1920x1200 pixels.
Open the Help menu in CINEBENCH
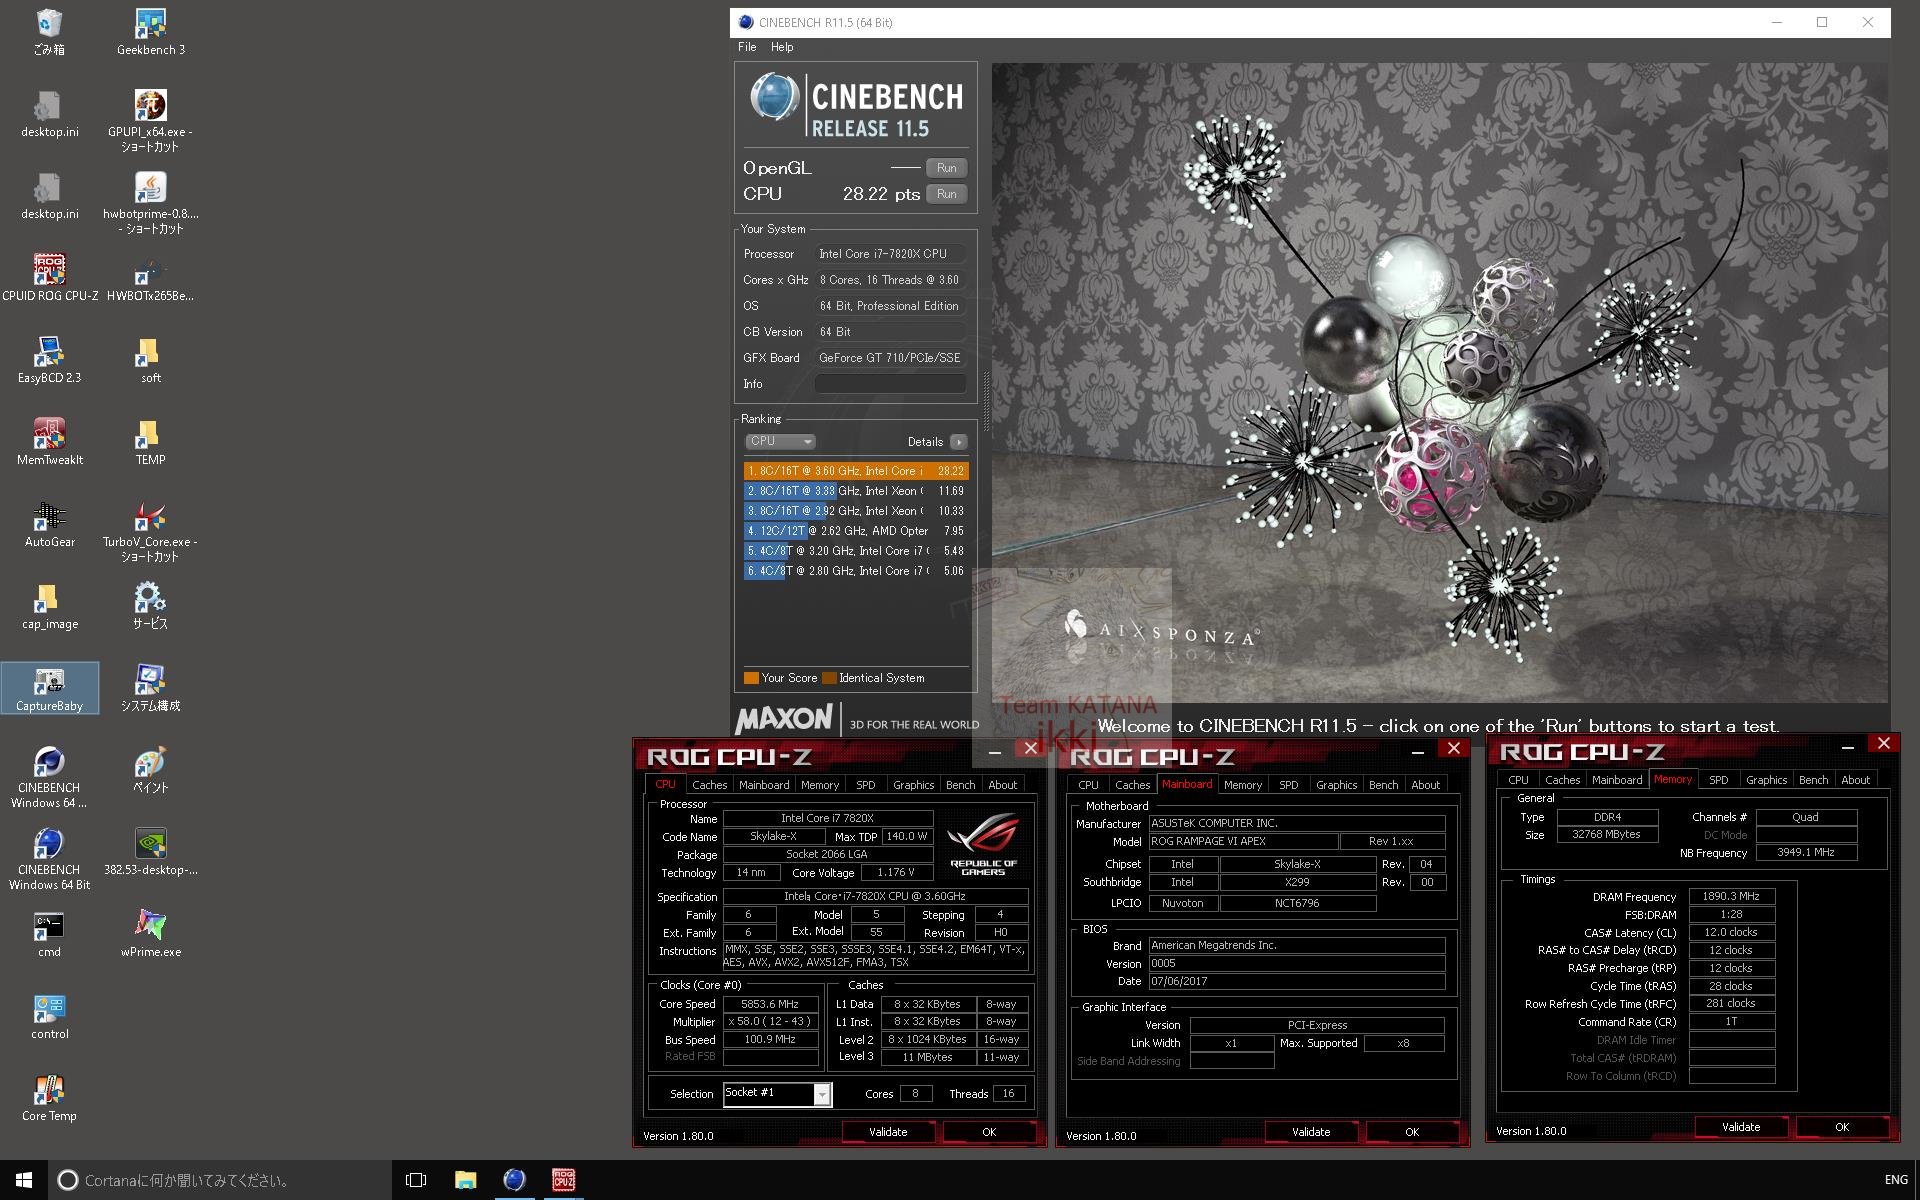pos(782,47)
